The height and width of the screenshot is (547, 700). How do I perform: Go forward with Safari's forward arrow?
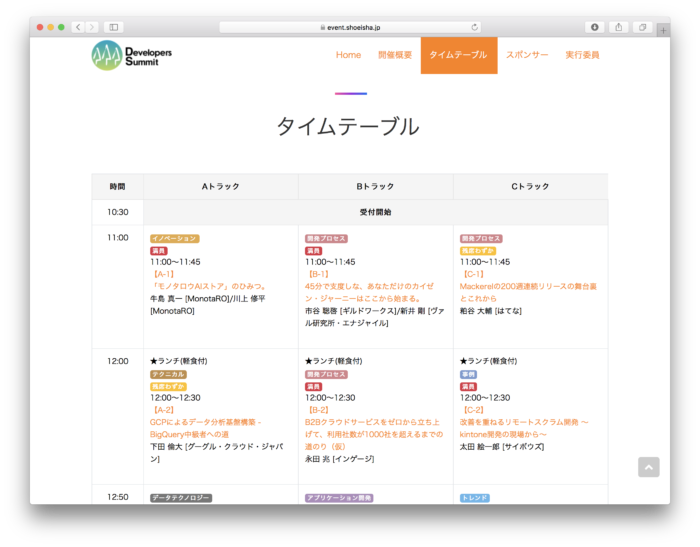click(x=92, y=27)
